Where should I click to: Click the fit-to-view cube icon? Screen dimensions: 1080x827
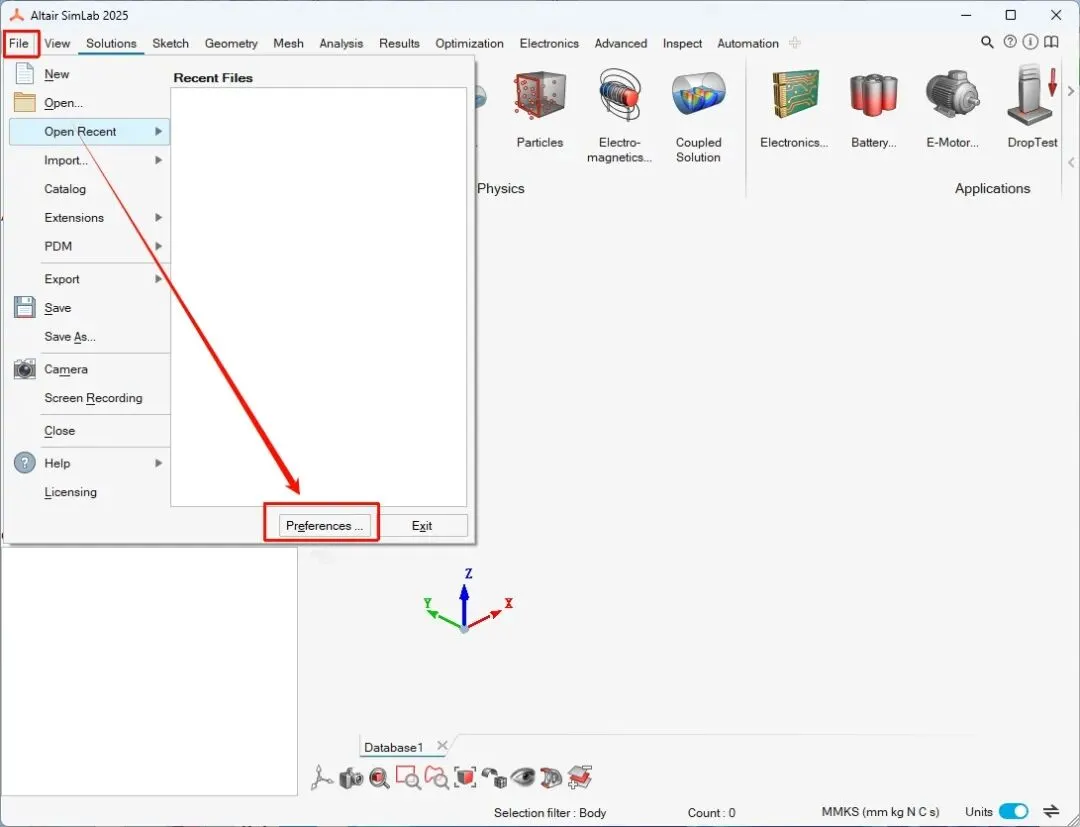click(466, 777)
